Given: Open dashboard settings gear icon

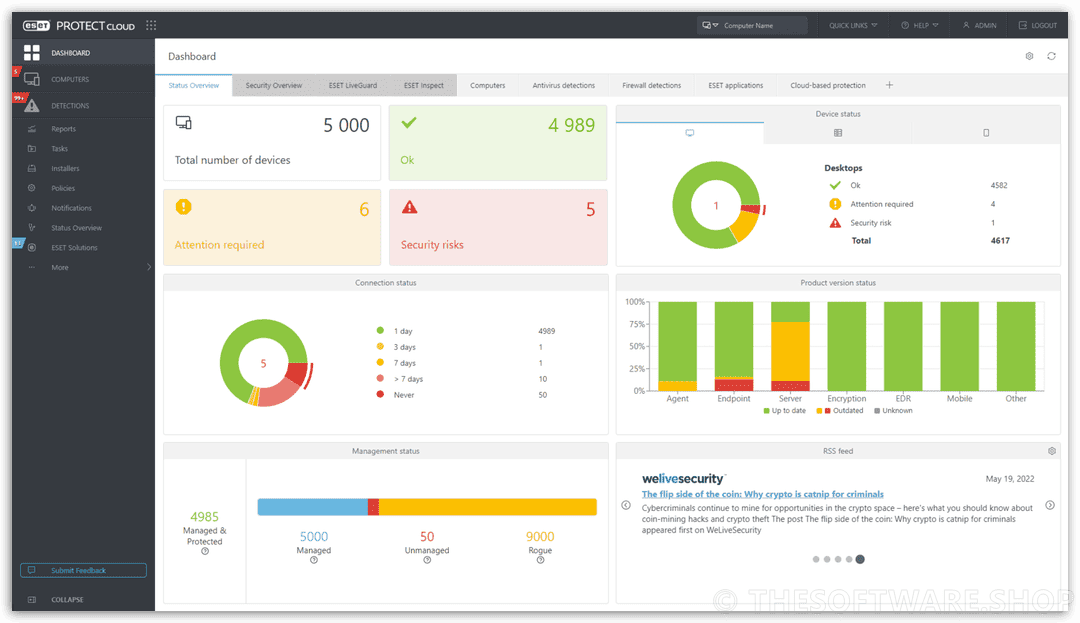Looking at the screenshot, I should pyautogui.click(x=1029, y=56).
